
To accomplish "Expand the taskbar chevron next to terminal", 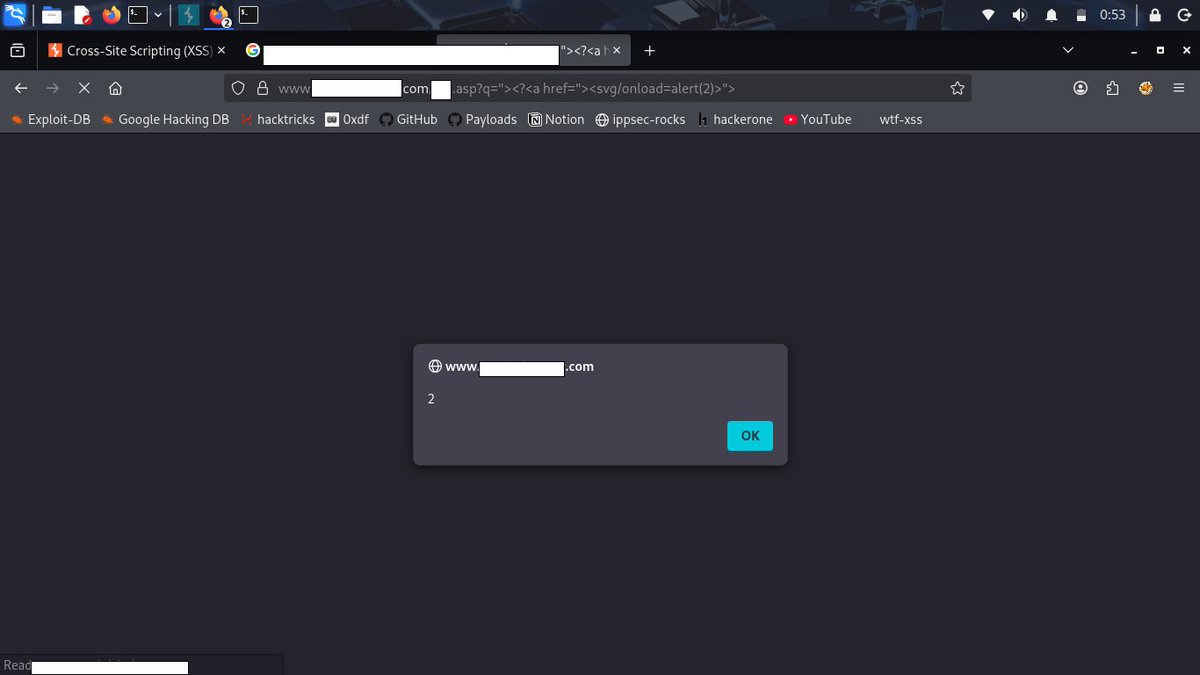I will click(x=157, y=15).
